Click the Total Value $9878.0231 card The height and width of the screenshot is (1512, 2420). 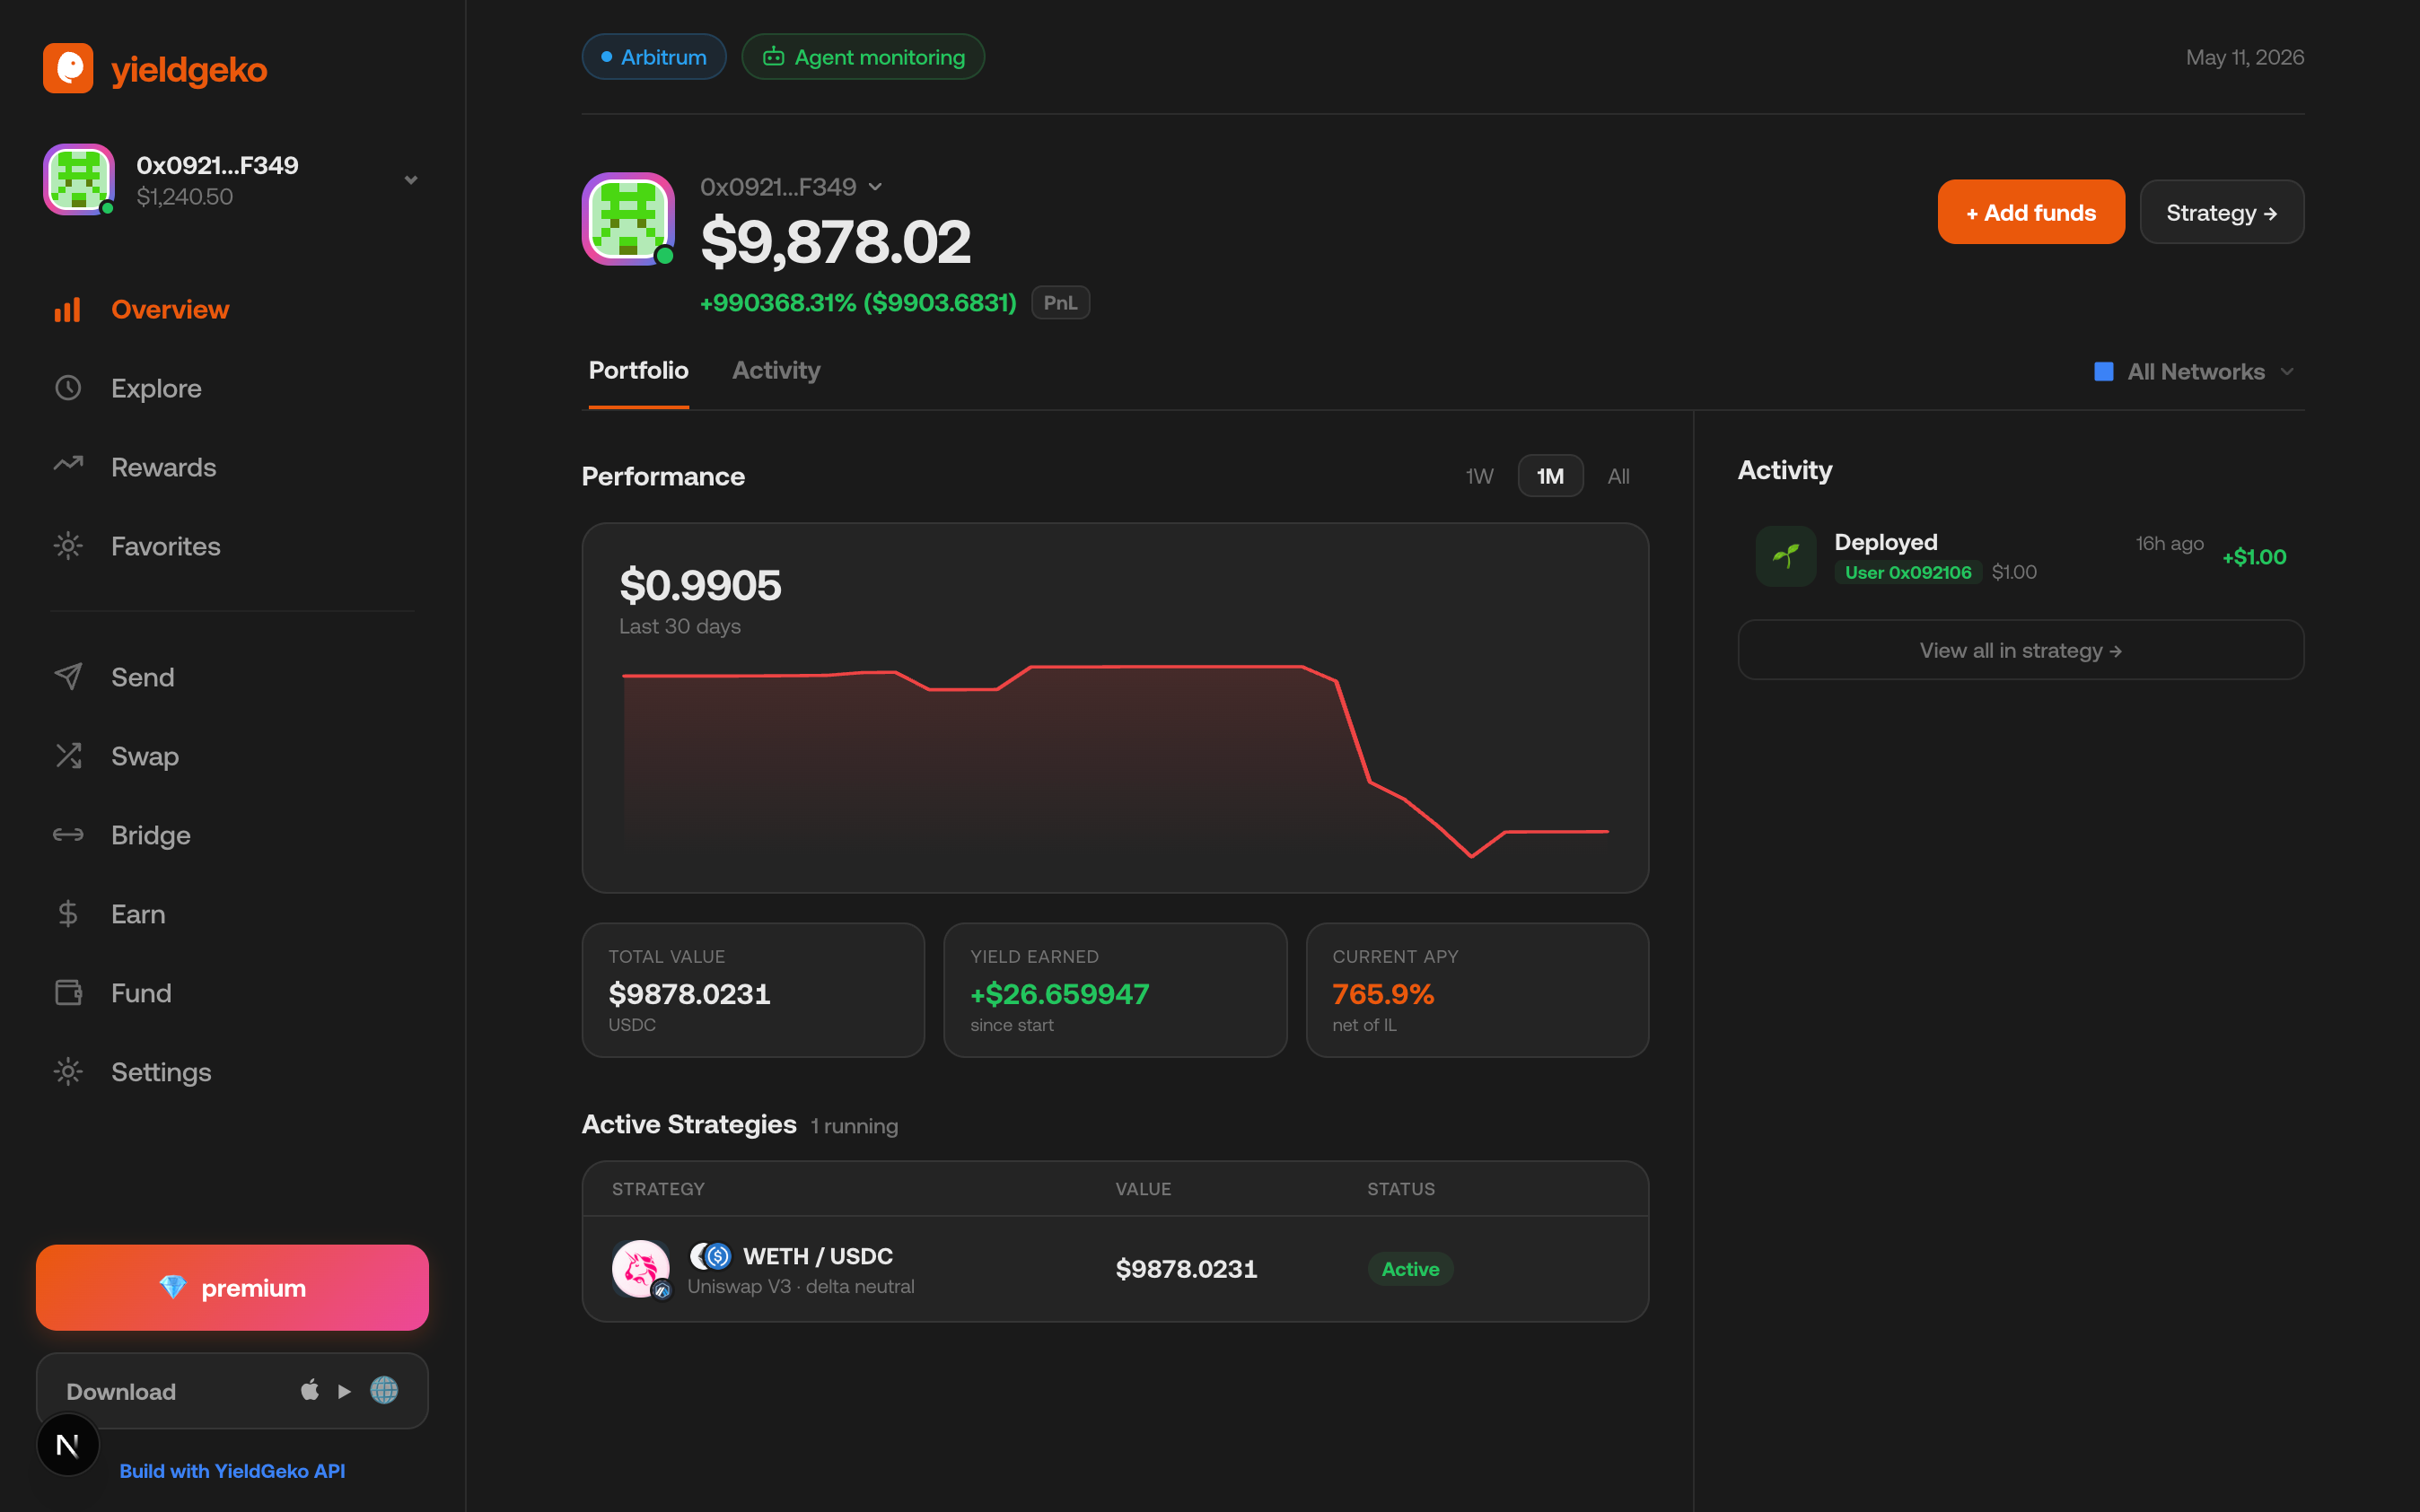coord(753,990)
